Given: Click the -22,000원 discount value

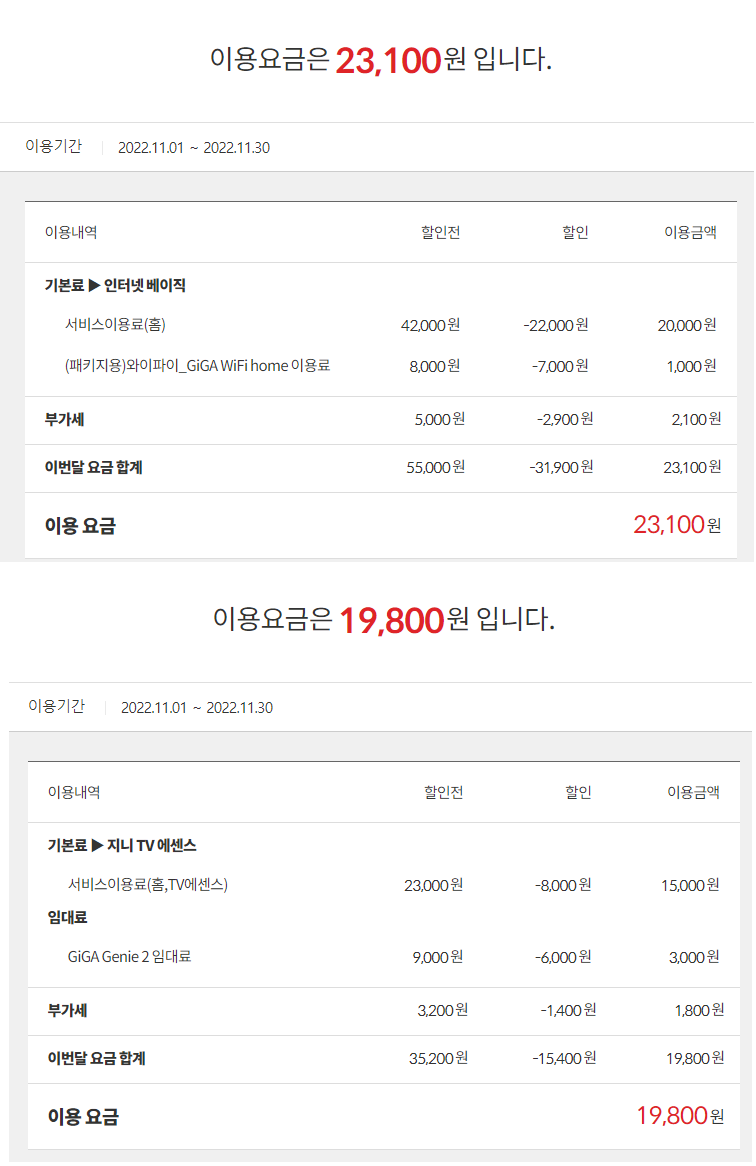Looking at the screenshot, I should 555,325.
